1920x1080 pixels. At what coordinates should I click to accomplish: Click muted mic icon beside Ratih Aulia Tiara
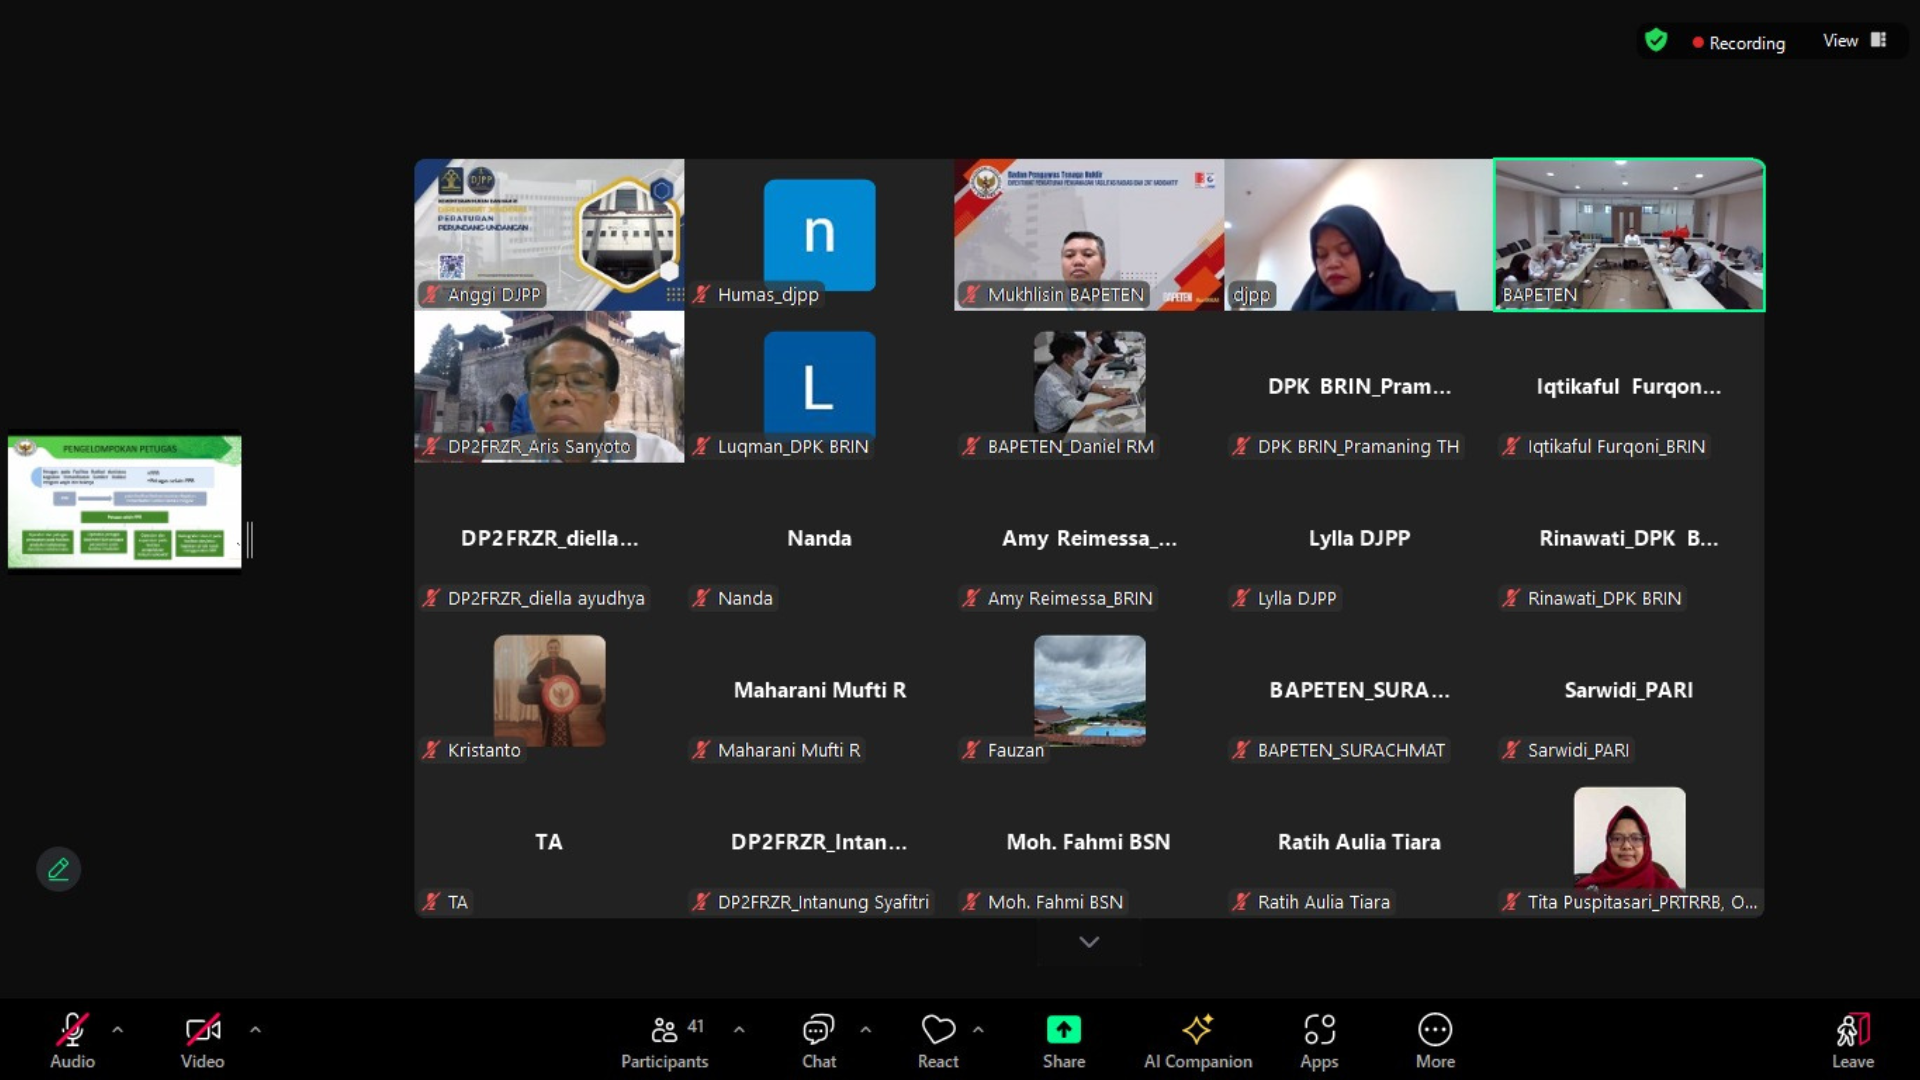[x=1241, y=902]
